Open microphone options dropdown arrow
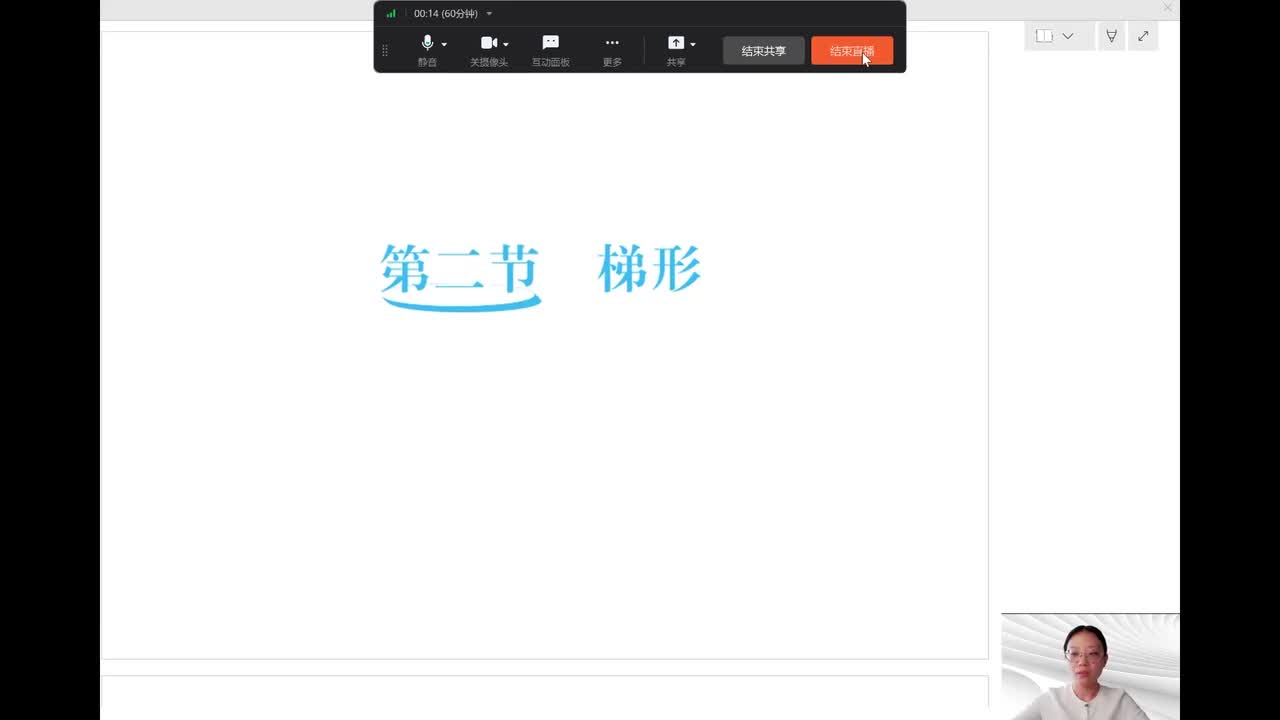 click(444, 45)
